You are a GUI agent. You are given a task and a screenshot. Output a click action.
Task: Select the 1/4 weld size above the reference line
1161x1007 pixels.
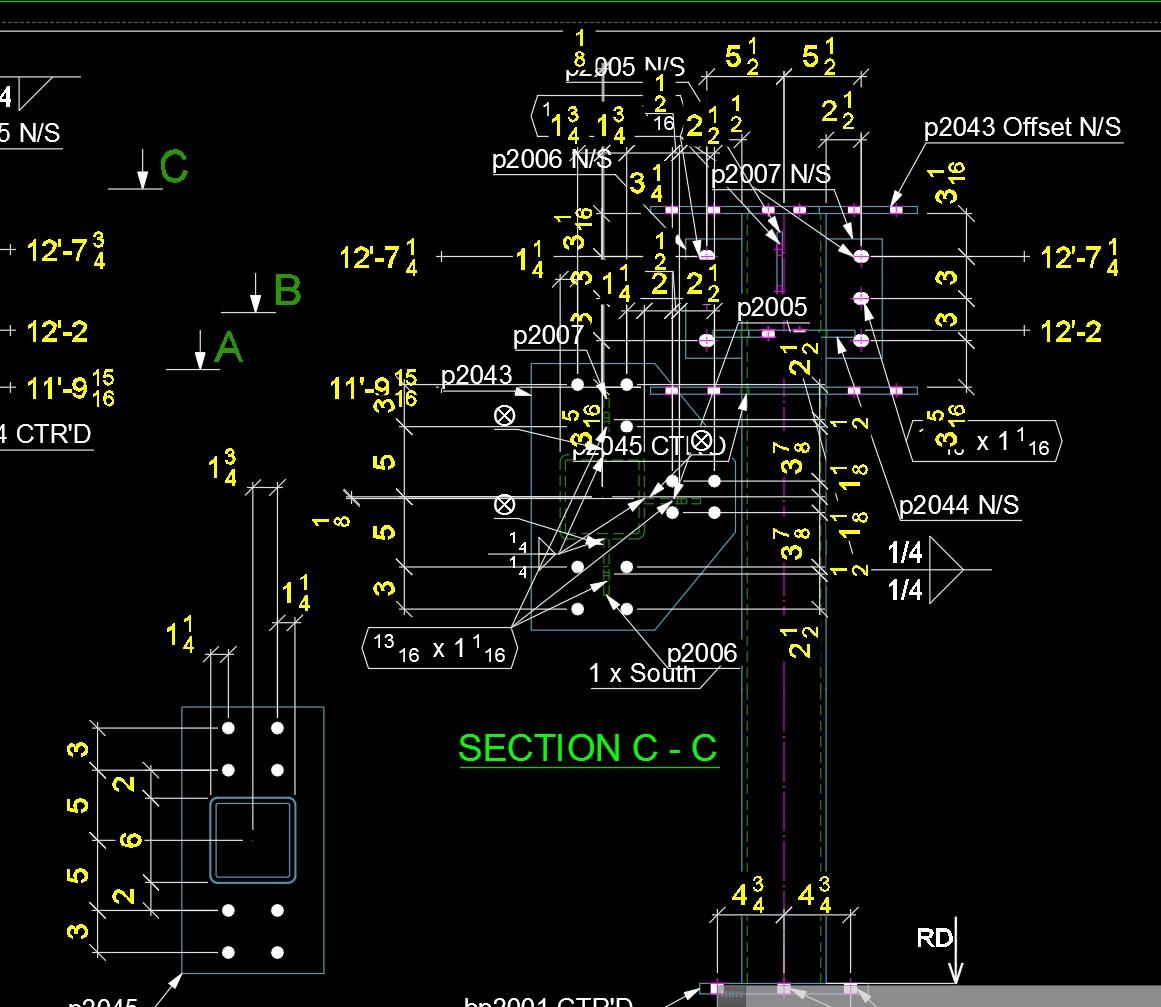[905, 552]
